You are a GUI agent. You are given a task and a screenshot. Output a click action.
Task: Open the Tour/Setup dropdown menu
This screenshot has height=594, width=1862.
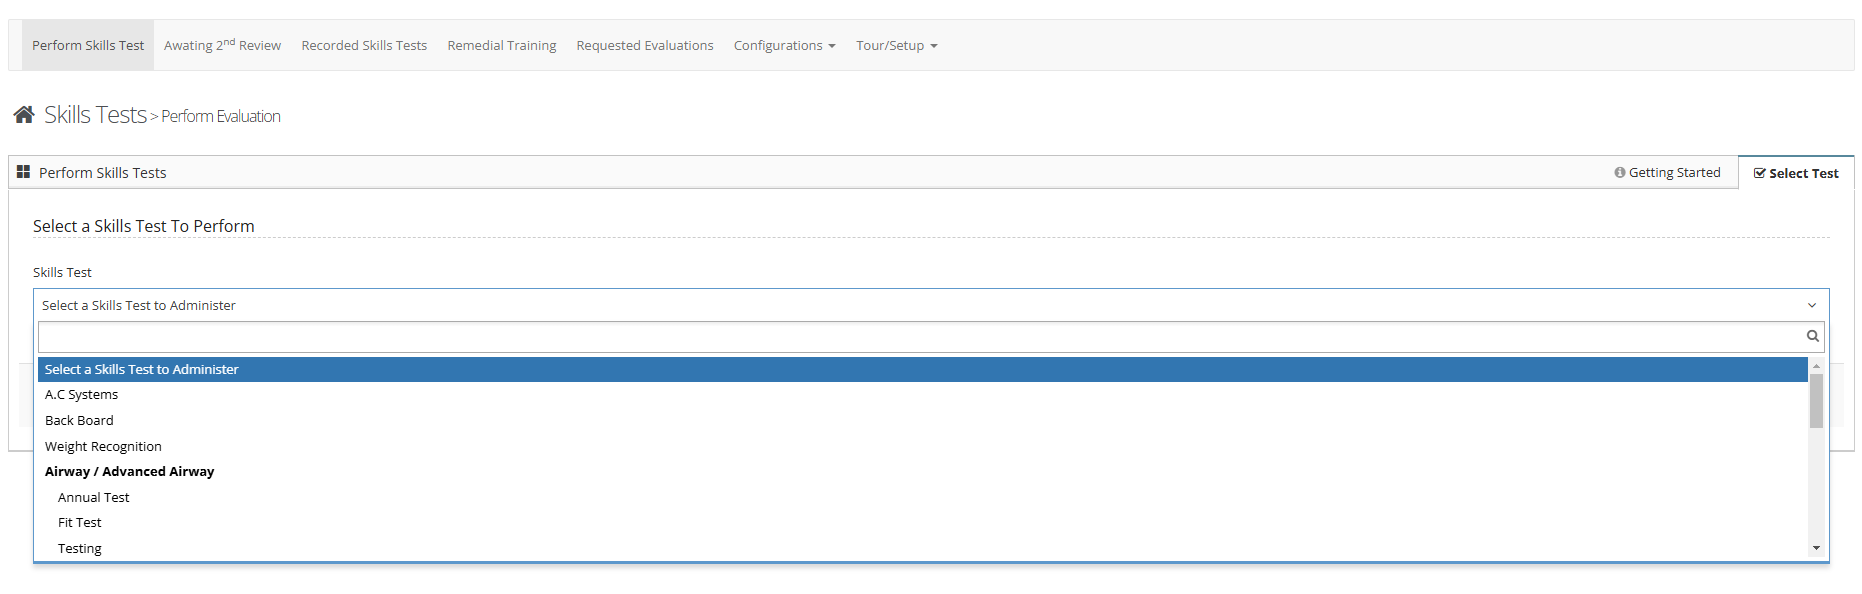tap(896, 46)
